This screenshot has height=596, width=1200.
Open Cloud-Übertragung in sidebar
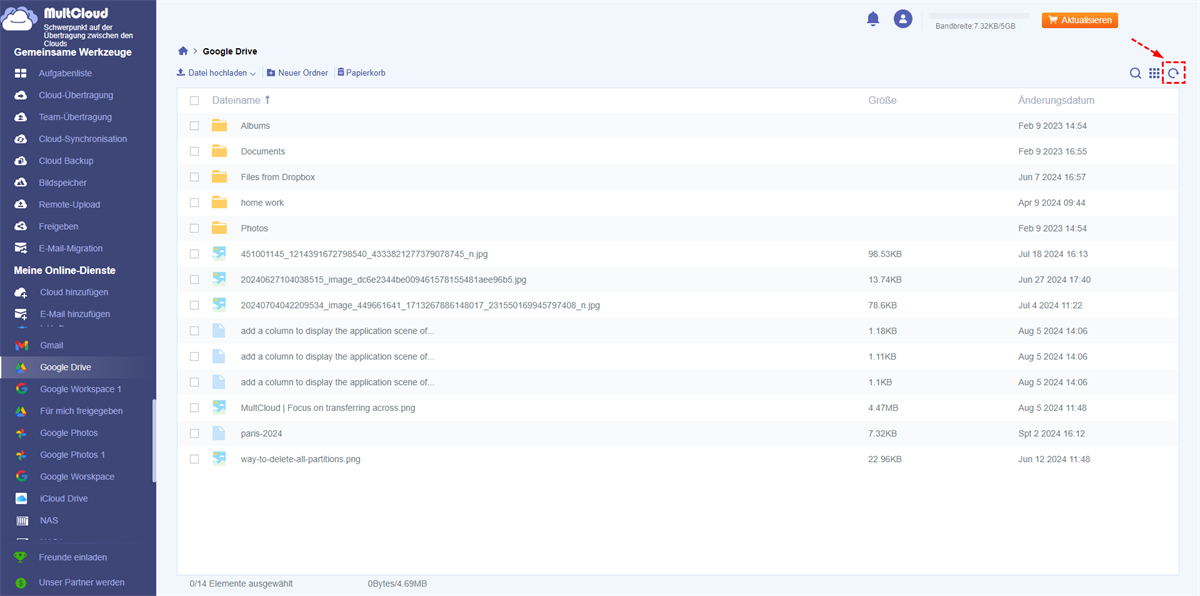point(75,95)
